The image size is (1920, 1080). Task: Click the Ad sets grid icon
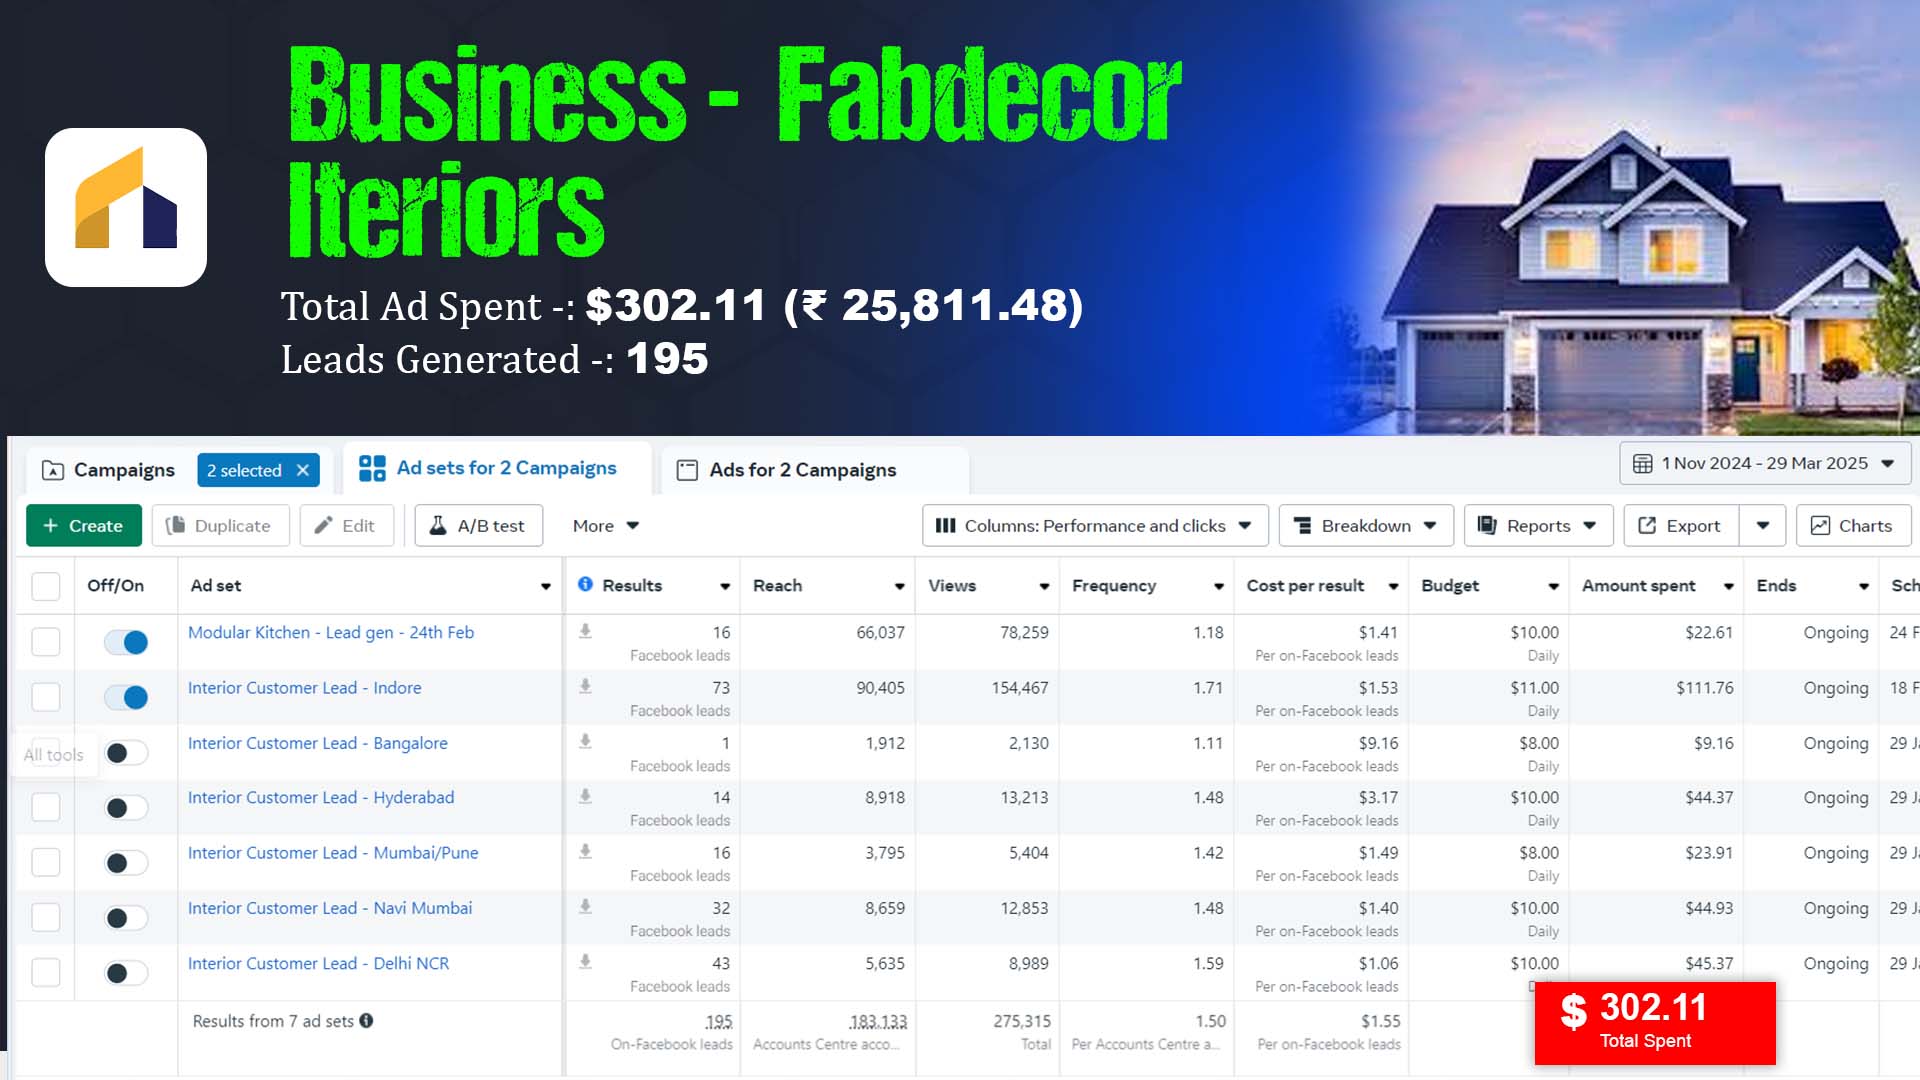(x=372, y=468)
